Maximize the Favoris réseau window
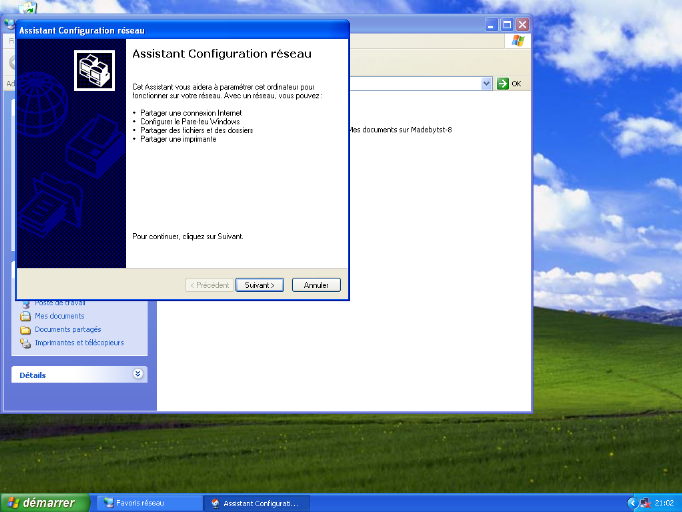 [x=507, y=25]
